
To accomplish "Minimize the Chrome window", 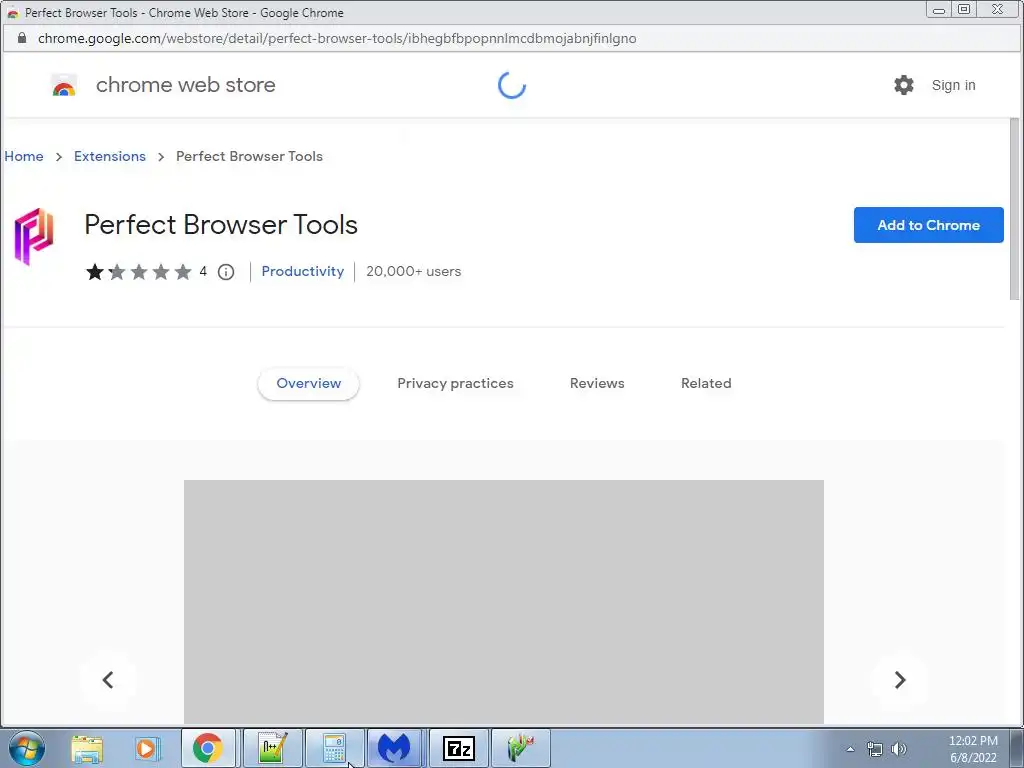I will [x=938, y=9].
